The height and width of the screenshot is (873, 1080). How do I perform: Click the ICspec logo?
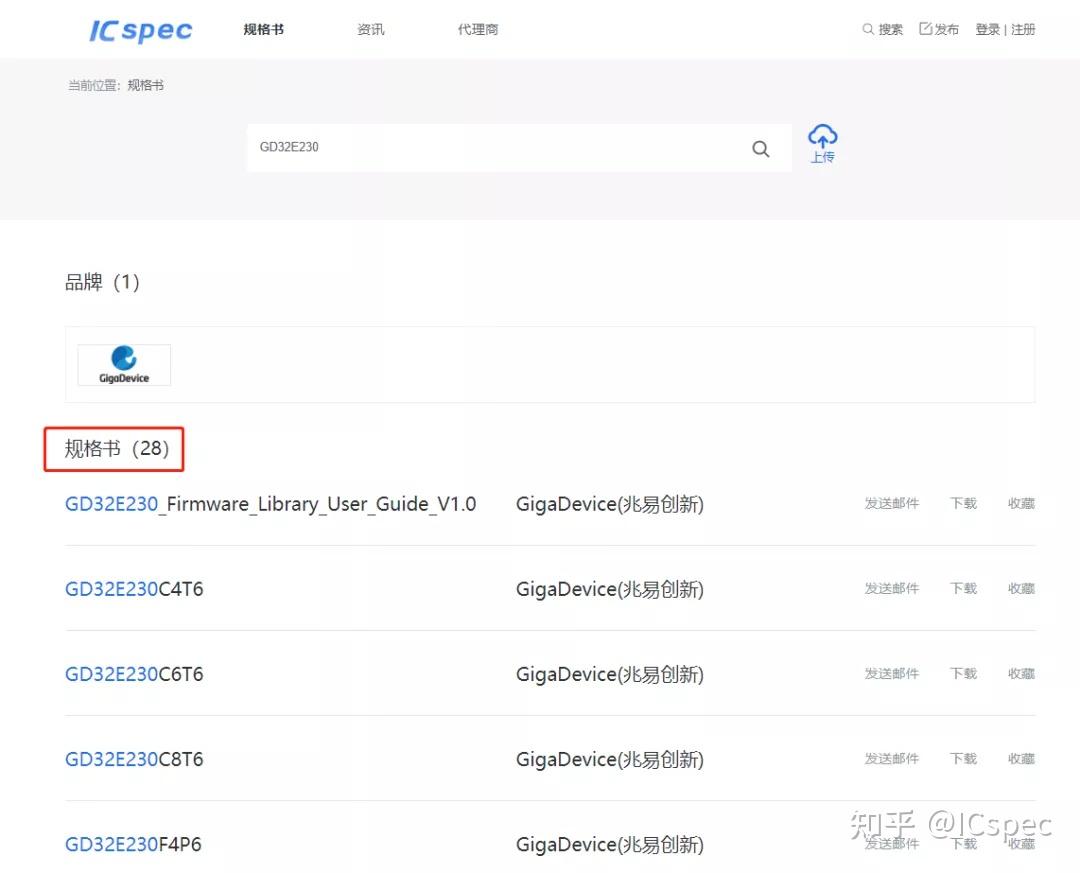click(x=139, y=30)
